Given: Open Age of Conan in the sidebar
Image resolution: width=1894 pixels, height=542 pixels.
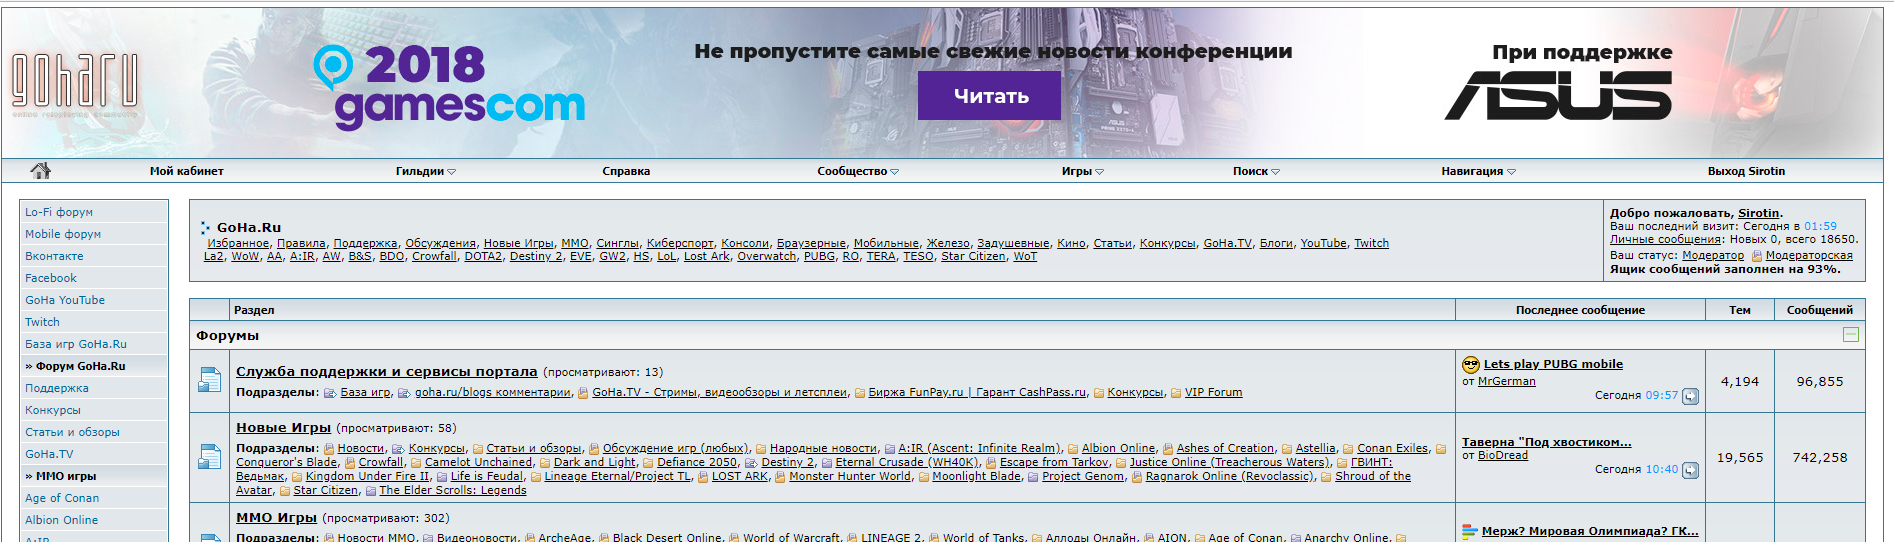Looking at the screenshot, I should tap(62, 498).
